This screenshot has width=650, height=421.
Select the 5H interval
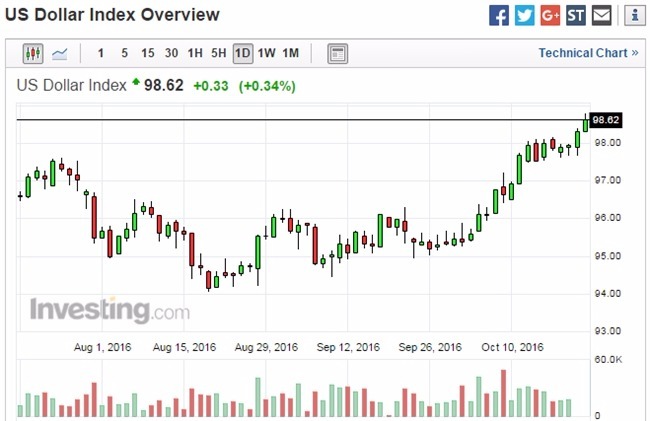coord(218,53)
